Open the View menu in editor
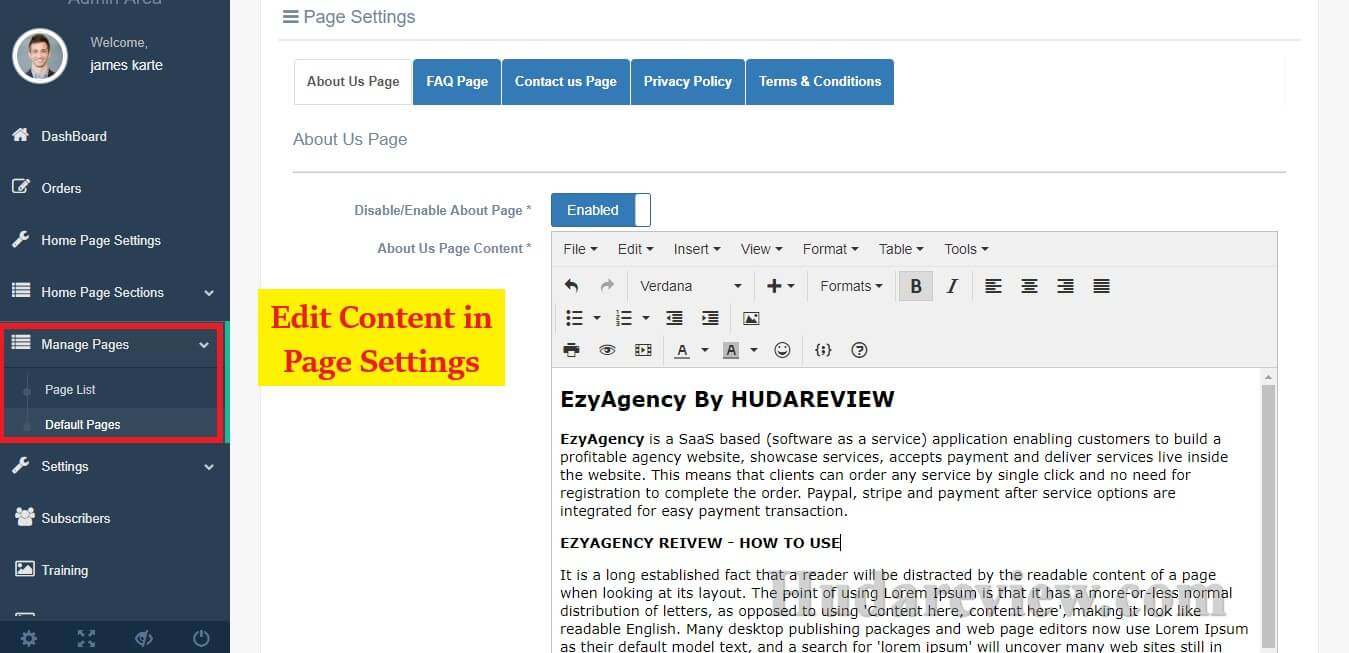Viewport: 1349px width, 653px height. click(761, 249)
